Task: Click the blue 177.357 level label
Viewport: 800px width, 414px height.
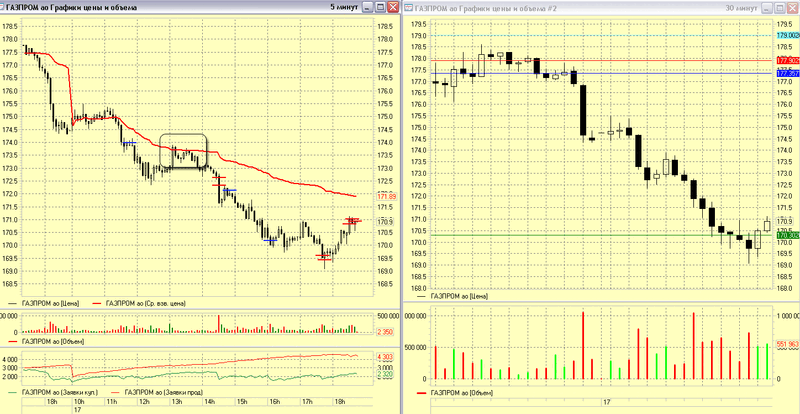Action: point(787,74)
